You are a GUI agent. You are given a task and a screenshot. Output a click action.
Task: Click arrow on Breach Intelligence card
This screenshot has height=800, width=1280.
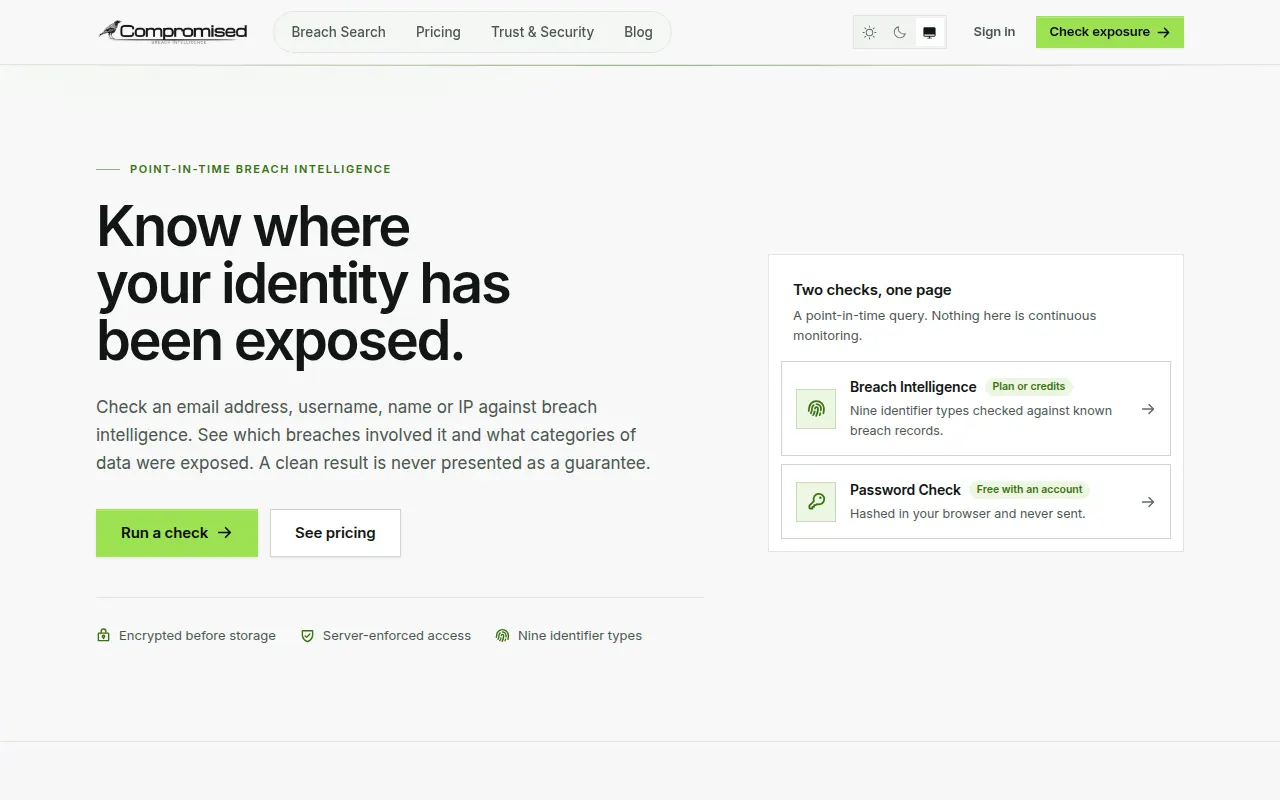pyautogui.click(x=1148, y=409)
